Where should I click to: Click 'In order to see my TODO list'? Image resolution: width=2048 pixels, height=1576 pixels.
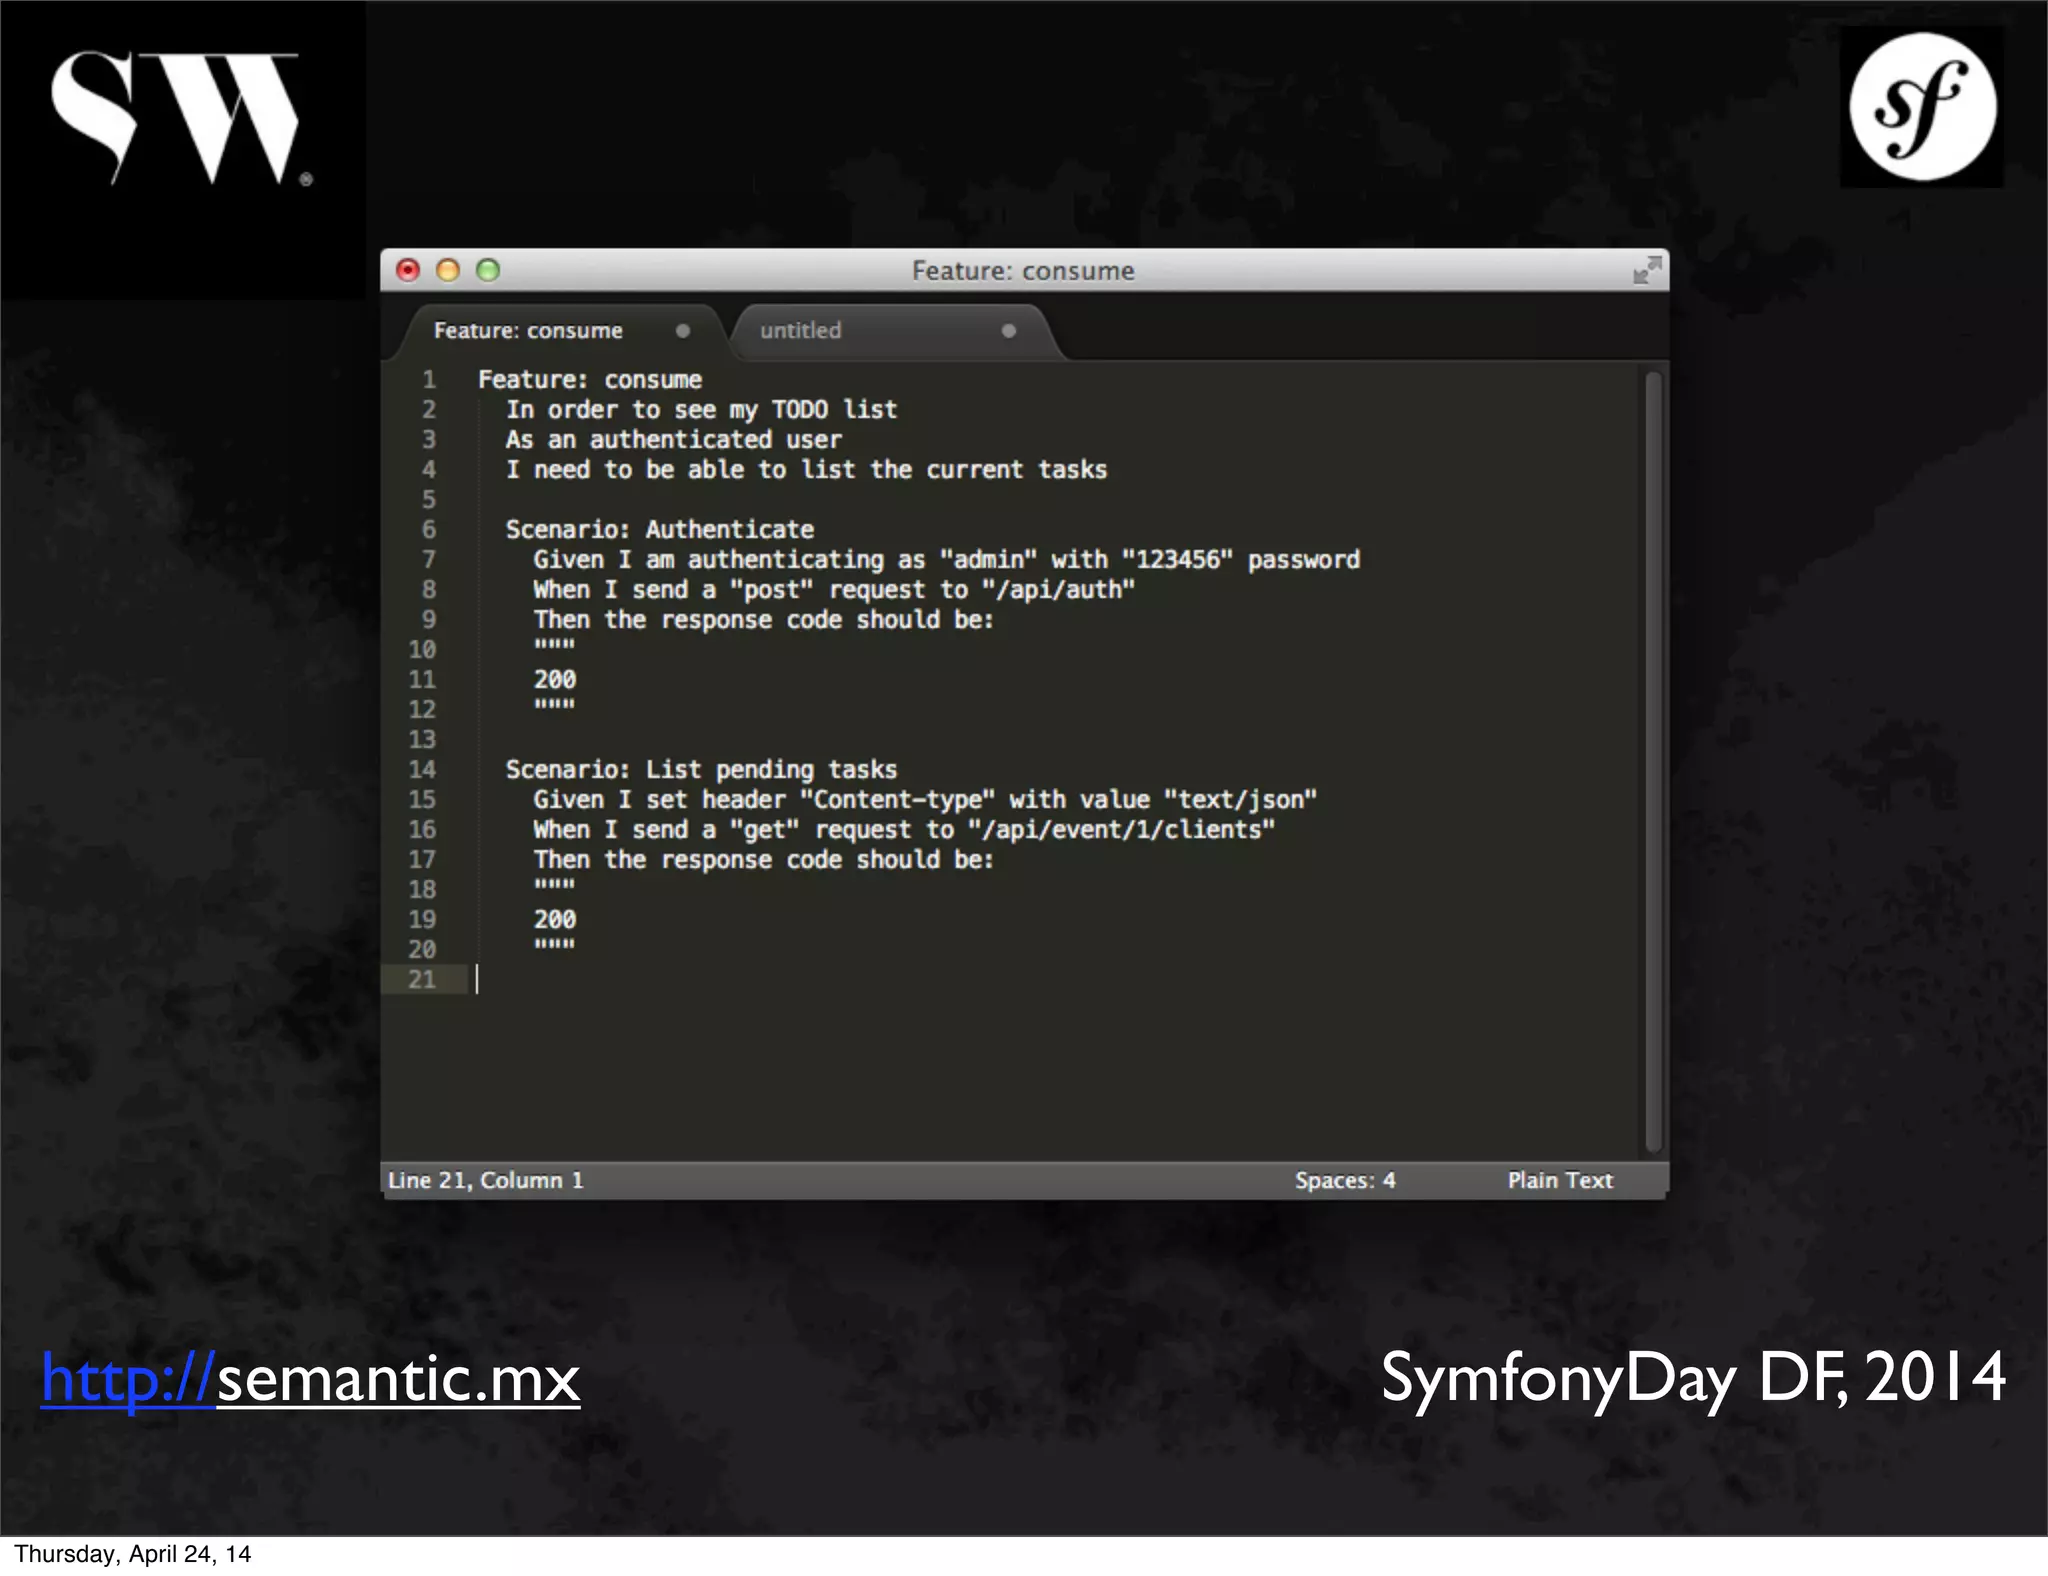tap(702, 410)
